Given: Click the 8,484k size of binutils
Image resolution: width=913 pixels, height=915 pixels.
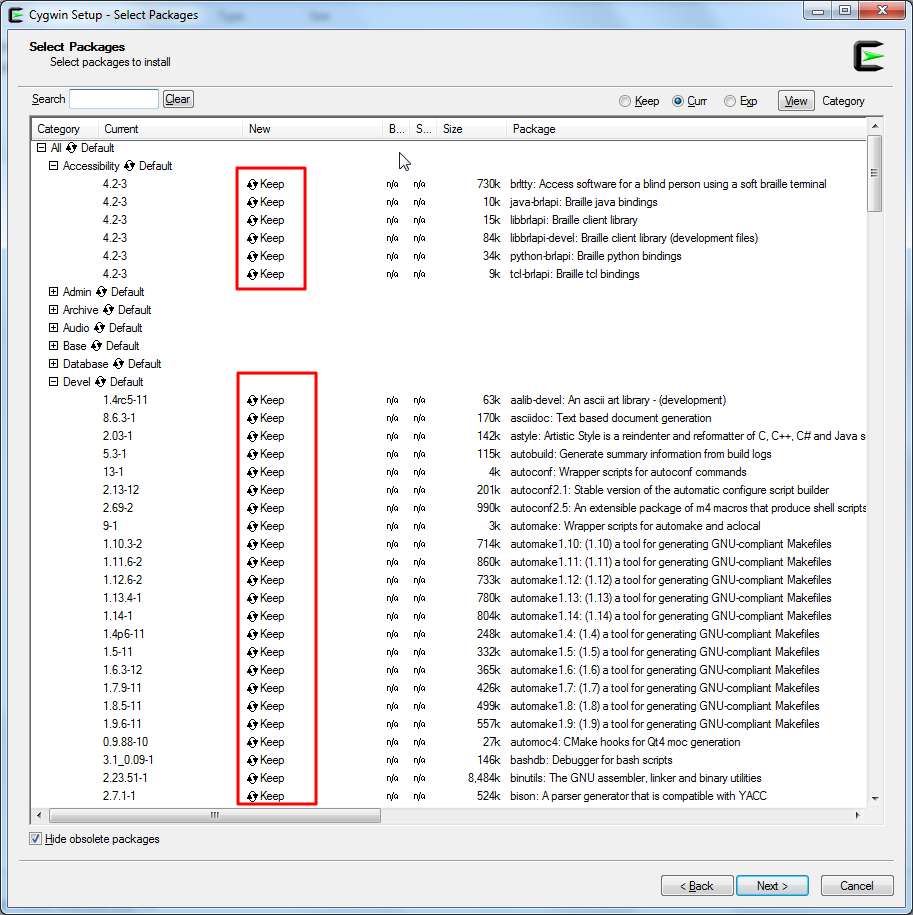Looking at the screenshot, I should [484, 778].
